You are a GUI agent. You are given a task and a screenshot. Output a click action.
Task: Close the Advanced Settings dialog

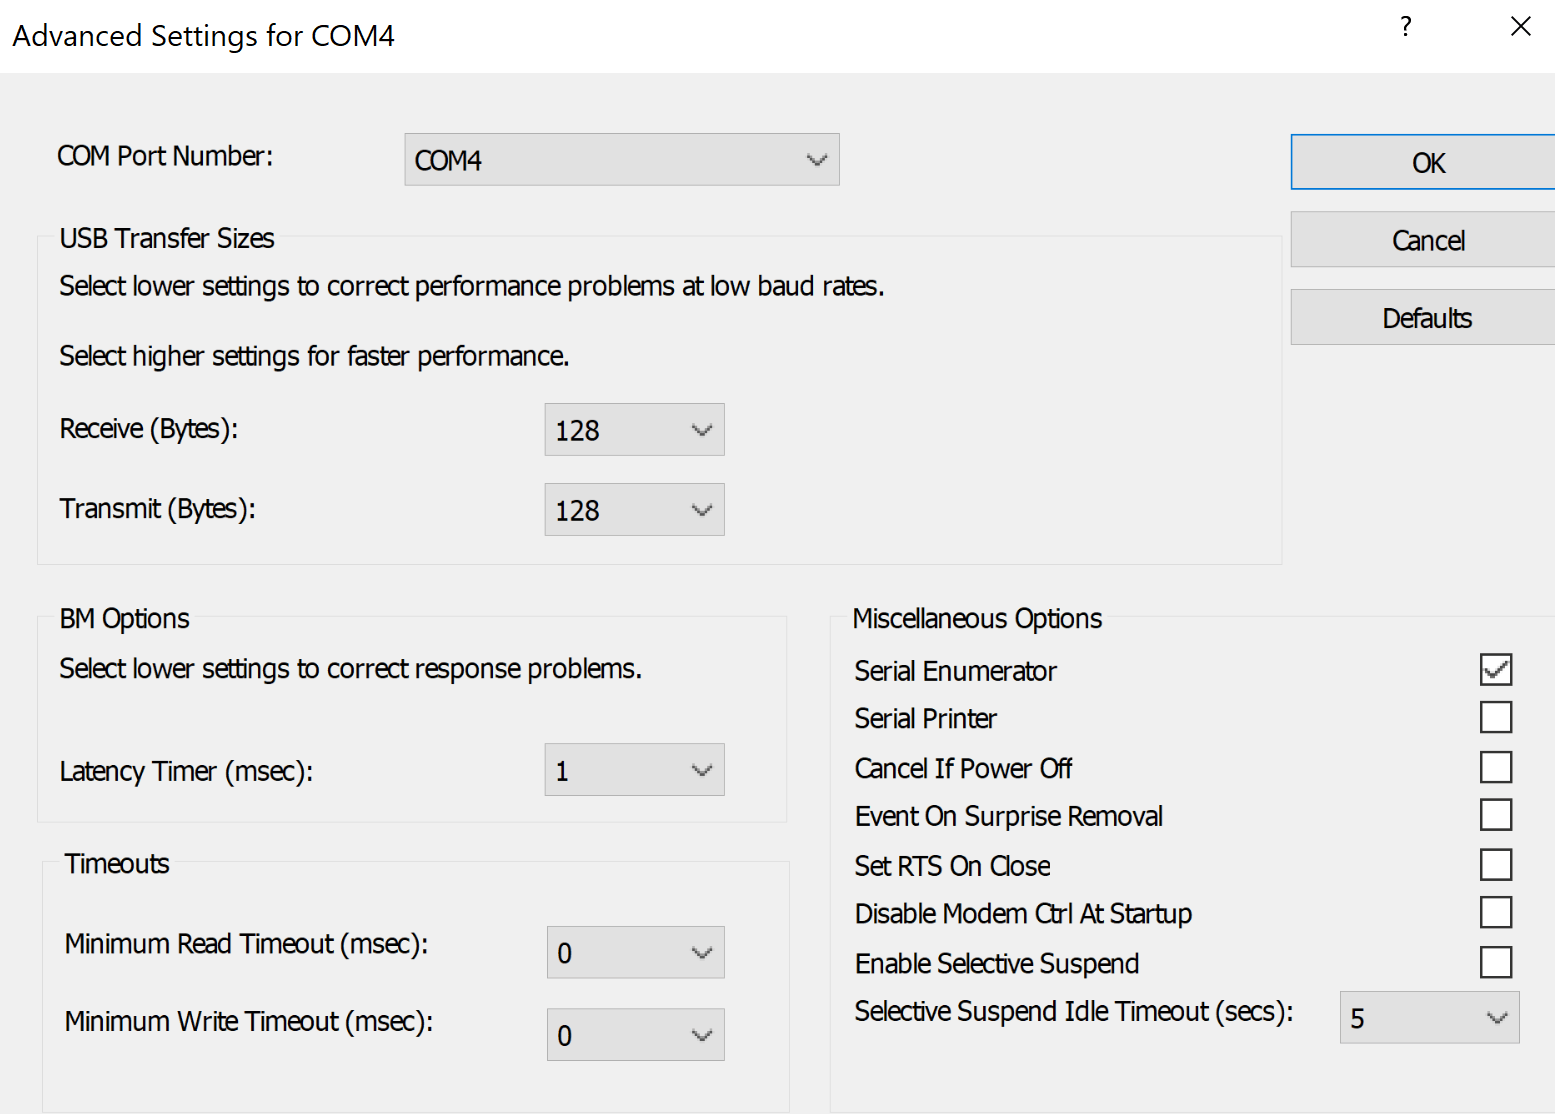[1520, 27]
